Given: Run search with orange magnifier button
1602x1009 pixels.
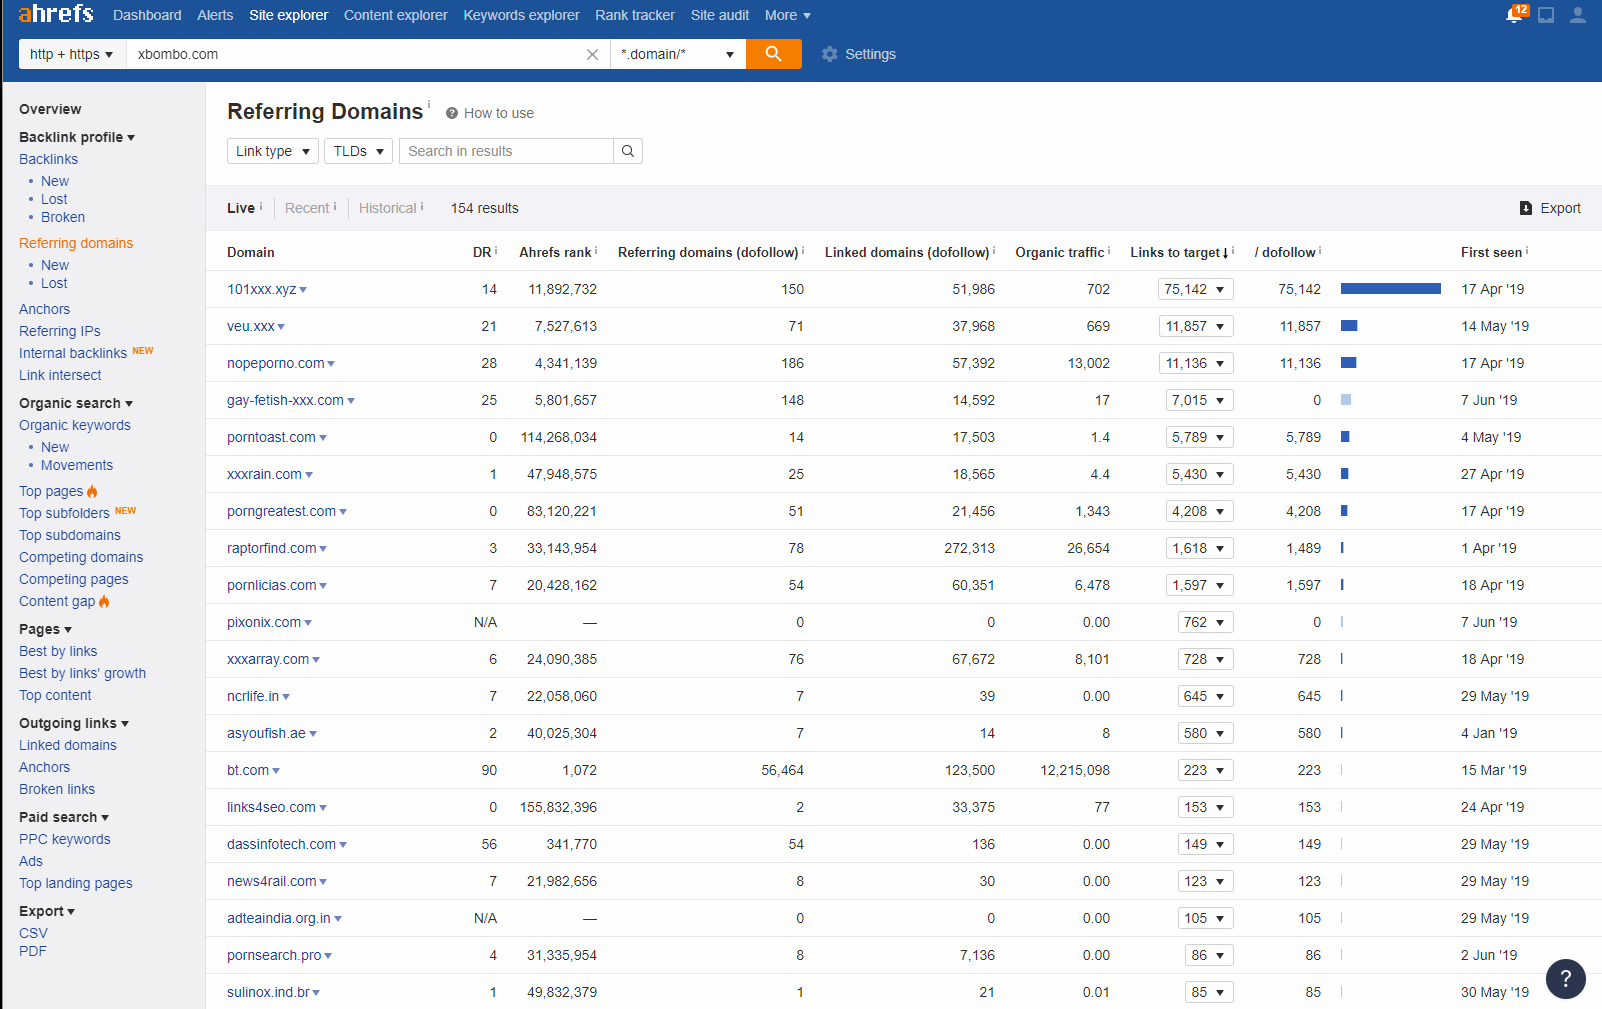Looking at the screenshot, I should pos(773,54).
